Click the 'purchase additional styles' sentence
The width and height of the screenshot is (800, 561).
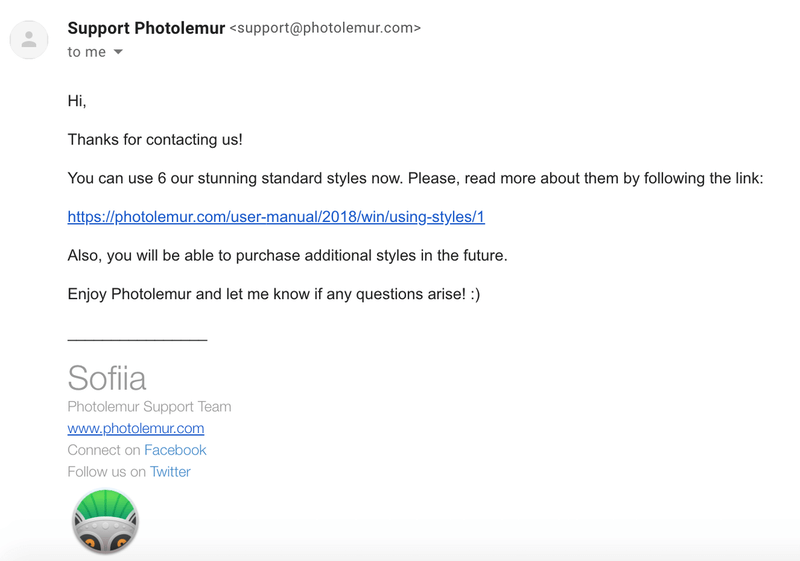(287, 256)
